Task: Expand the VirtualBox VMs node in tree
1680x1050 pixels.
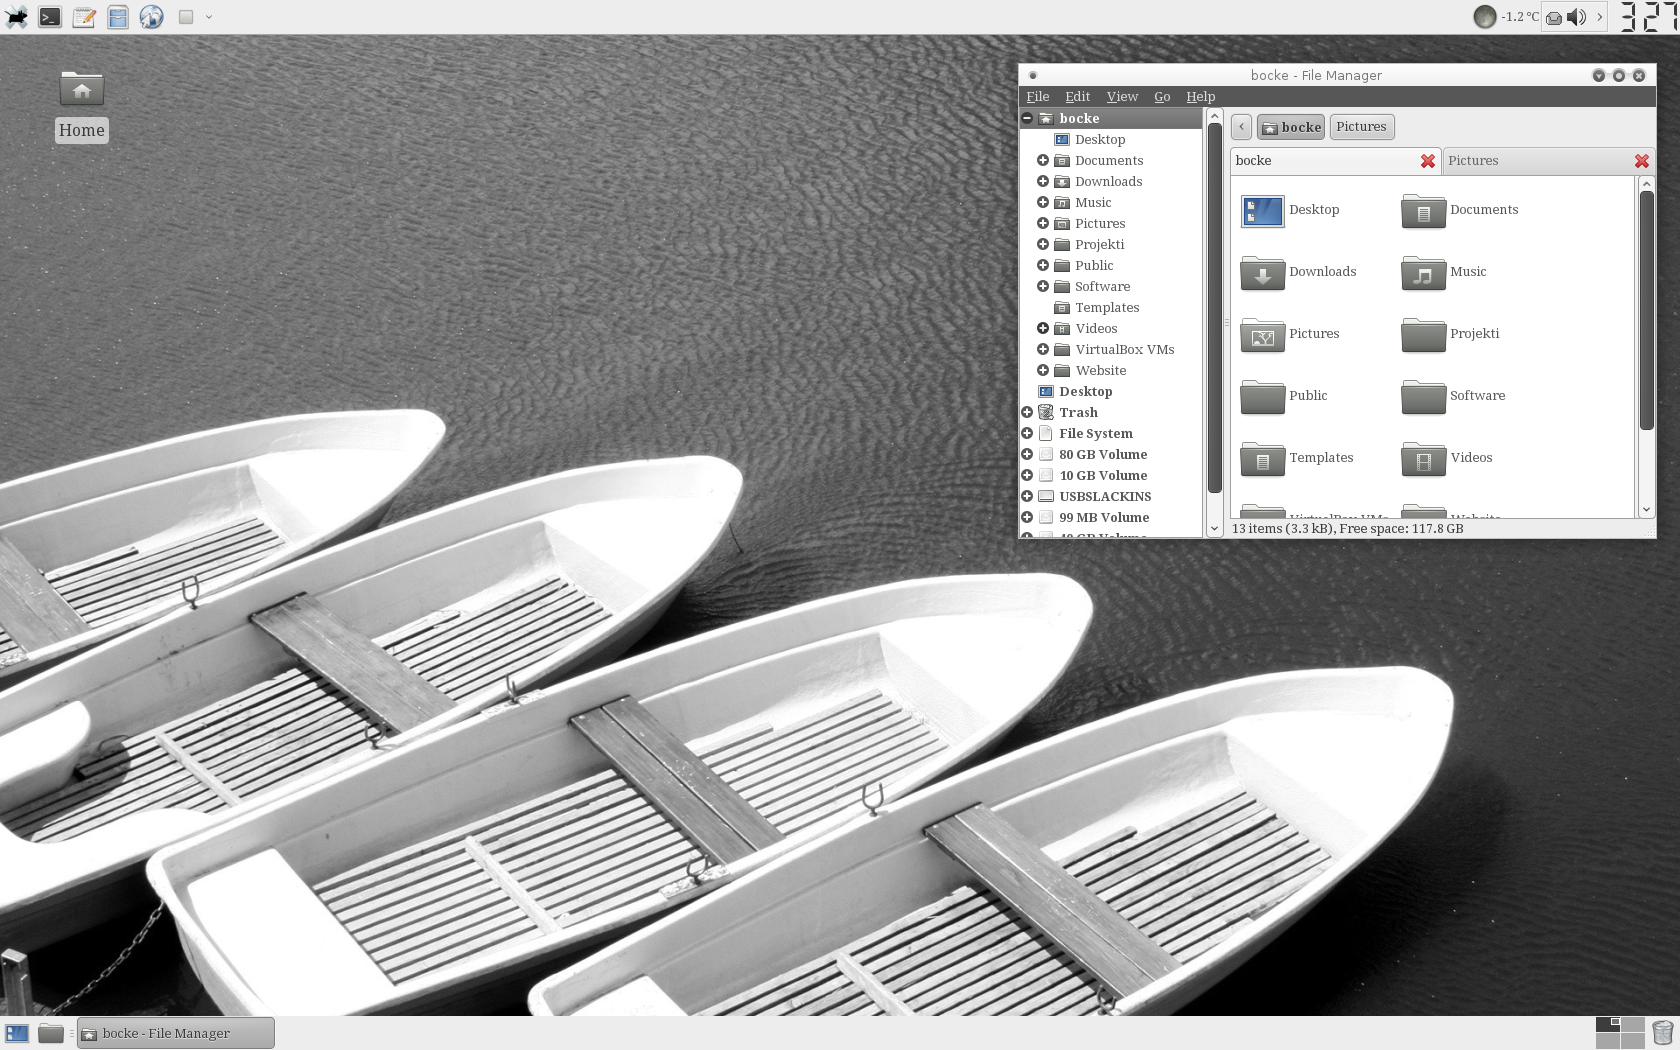Action: click(1043, 349)
